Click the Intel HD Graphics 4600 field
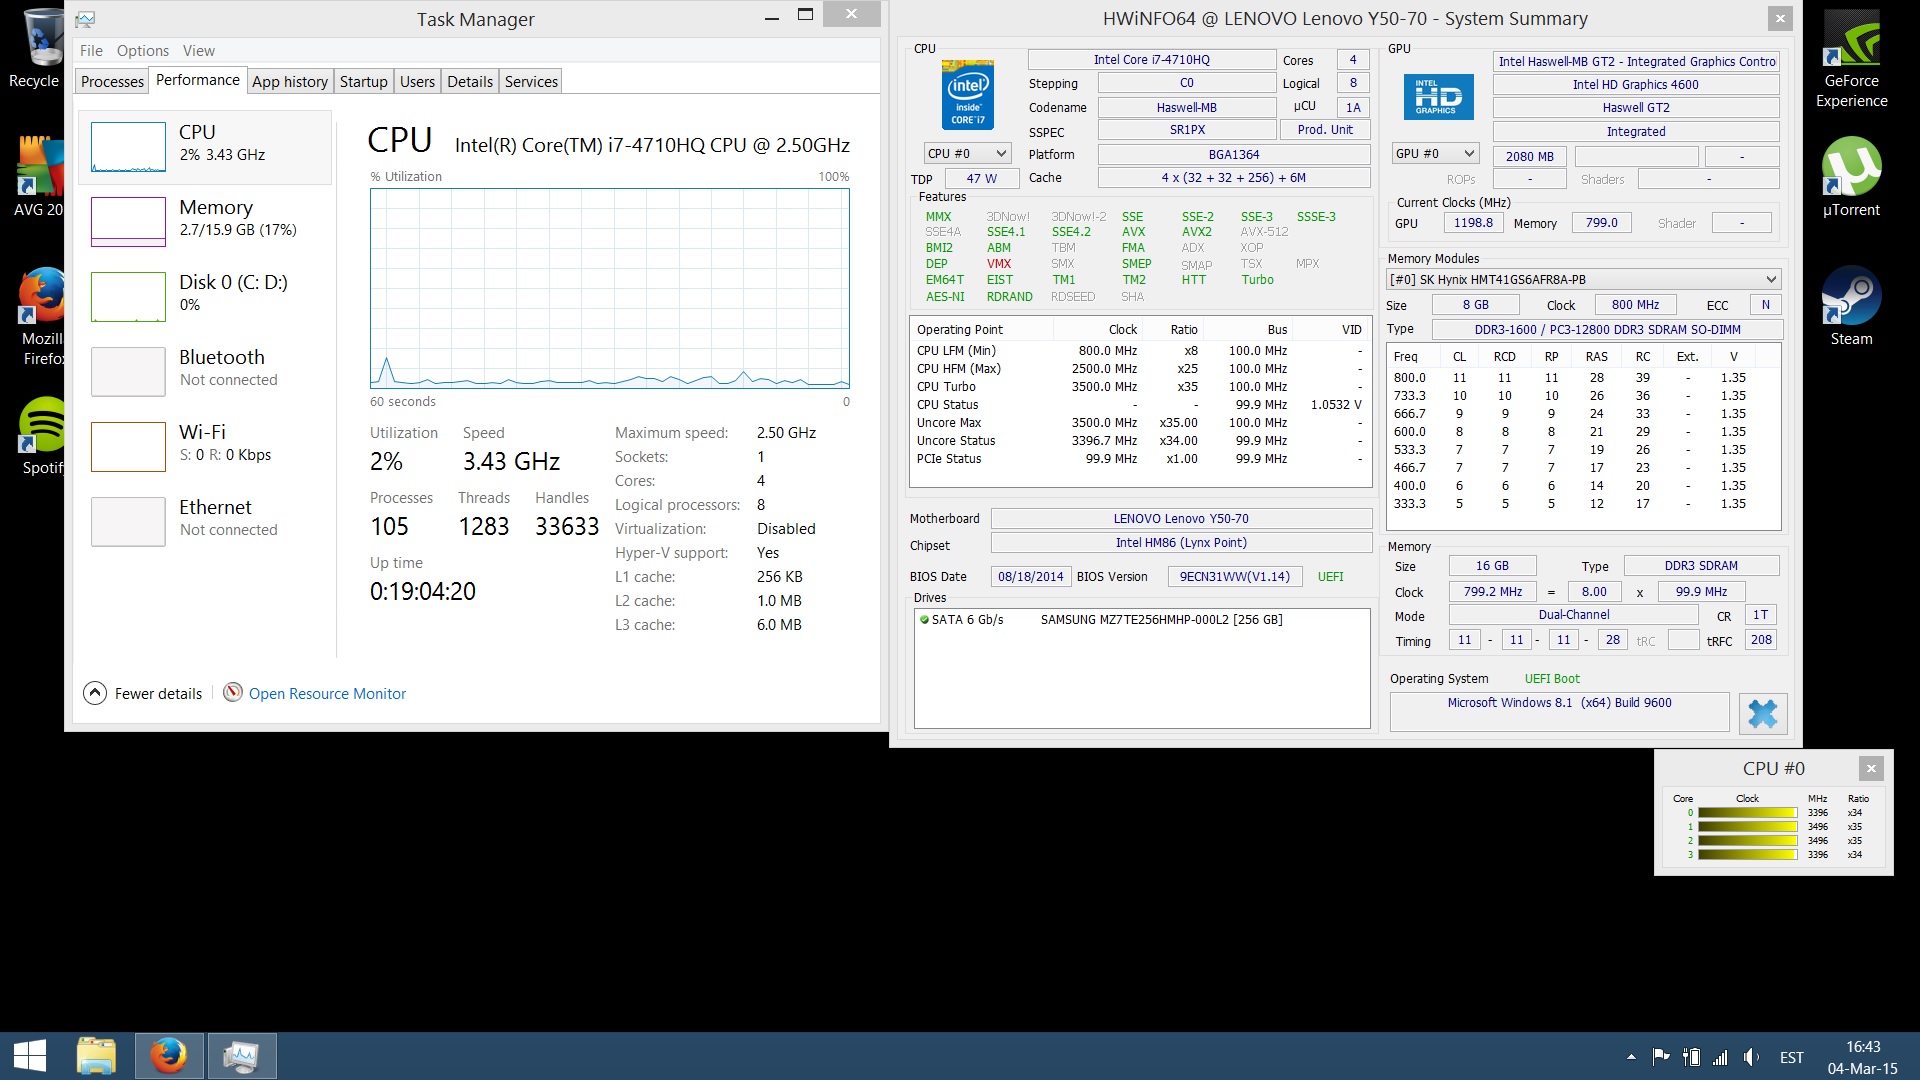The image size is (1920, 1080). click(1635, 84)
